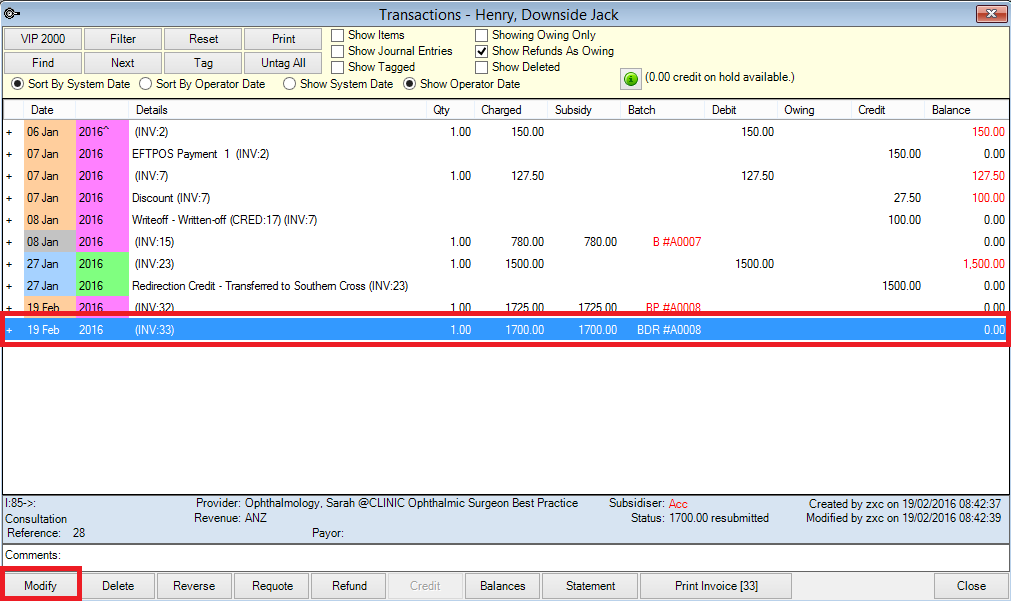Open the window system menu key icon
This screenshot has height=601, width=1011.
point(12,13)
